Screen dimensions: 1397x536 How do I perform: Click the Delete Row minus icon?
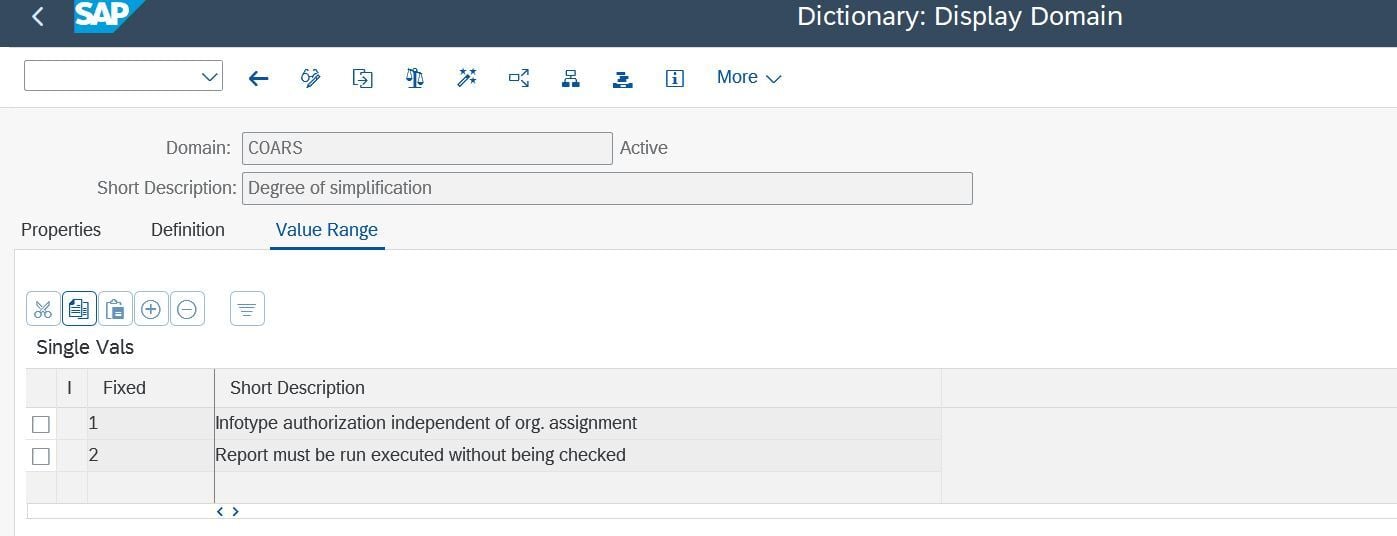tap(187, 309)
